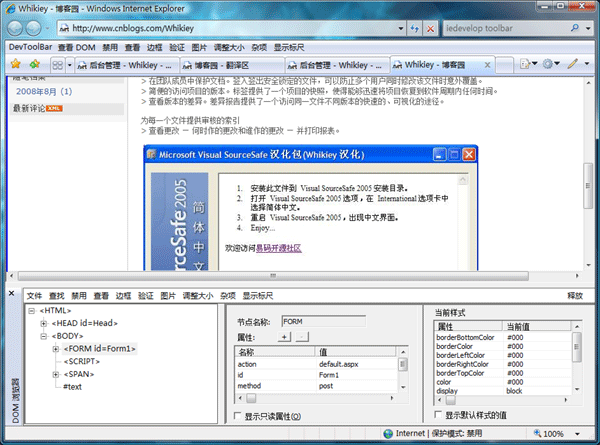600x445 pixels.
Task: Open the tab list dropdown arrow
Action: point(70,65)
